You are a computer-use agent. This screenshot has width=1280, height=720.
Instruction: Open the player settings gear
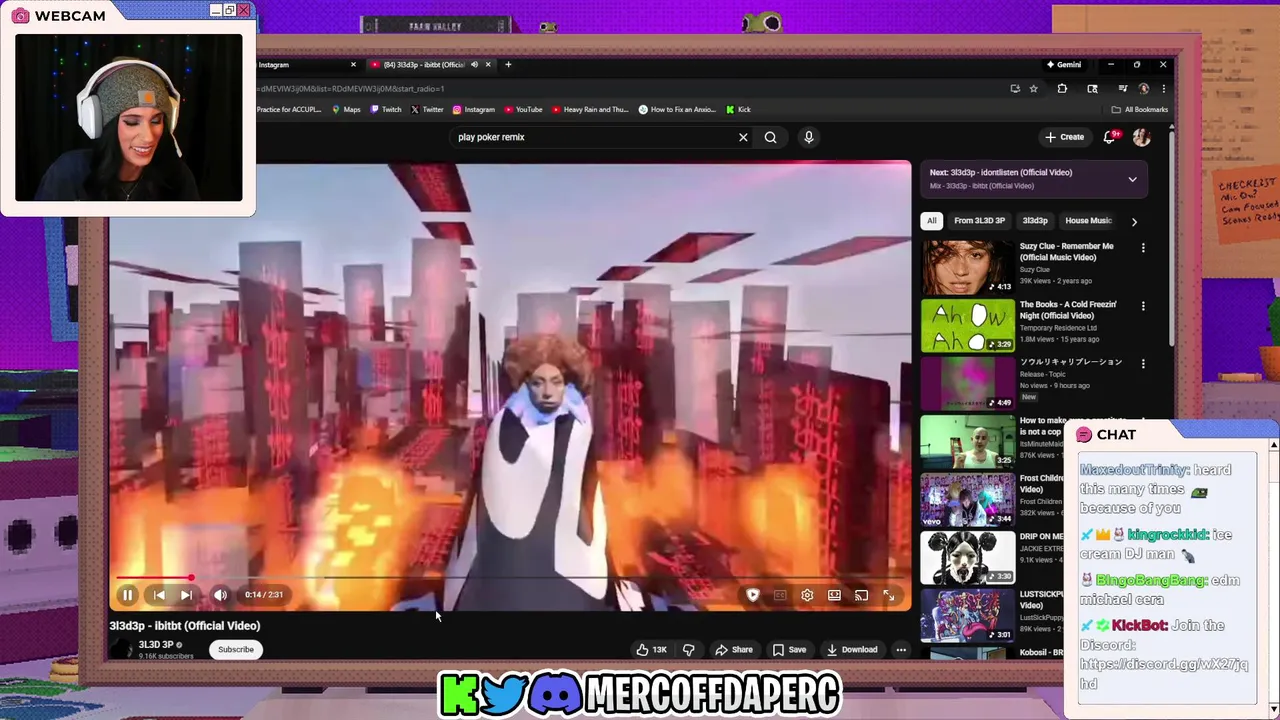807,595
